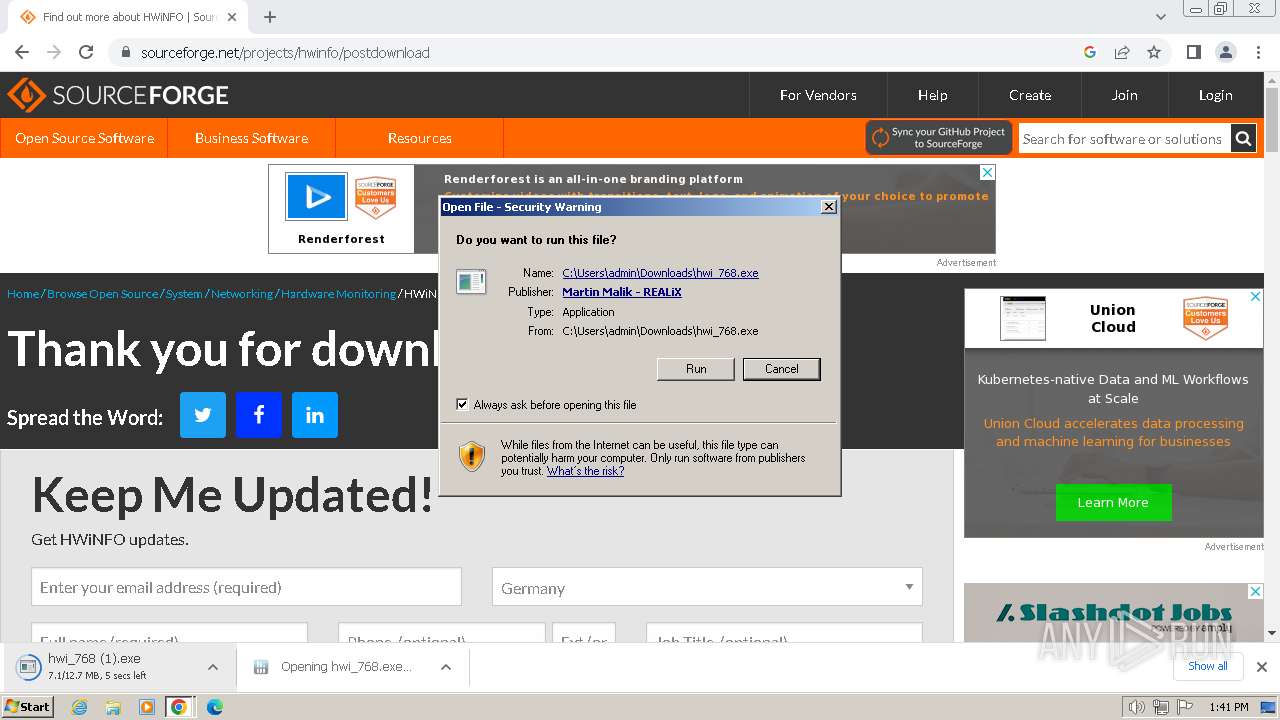Viewport: 1280px width, 720px height.
Task: Close the Security Warning dialog
Action: point(828,207)
